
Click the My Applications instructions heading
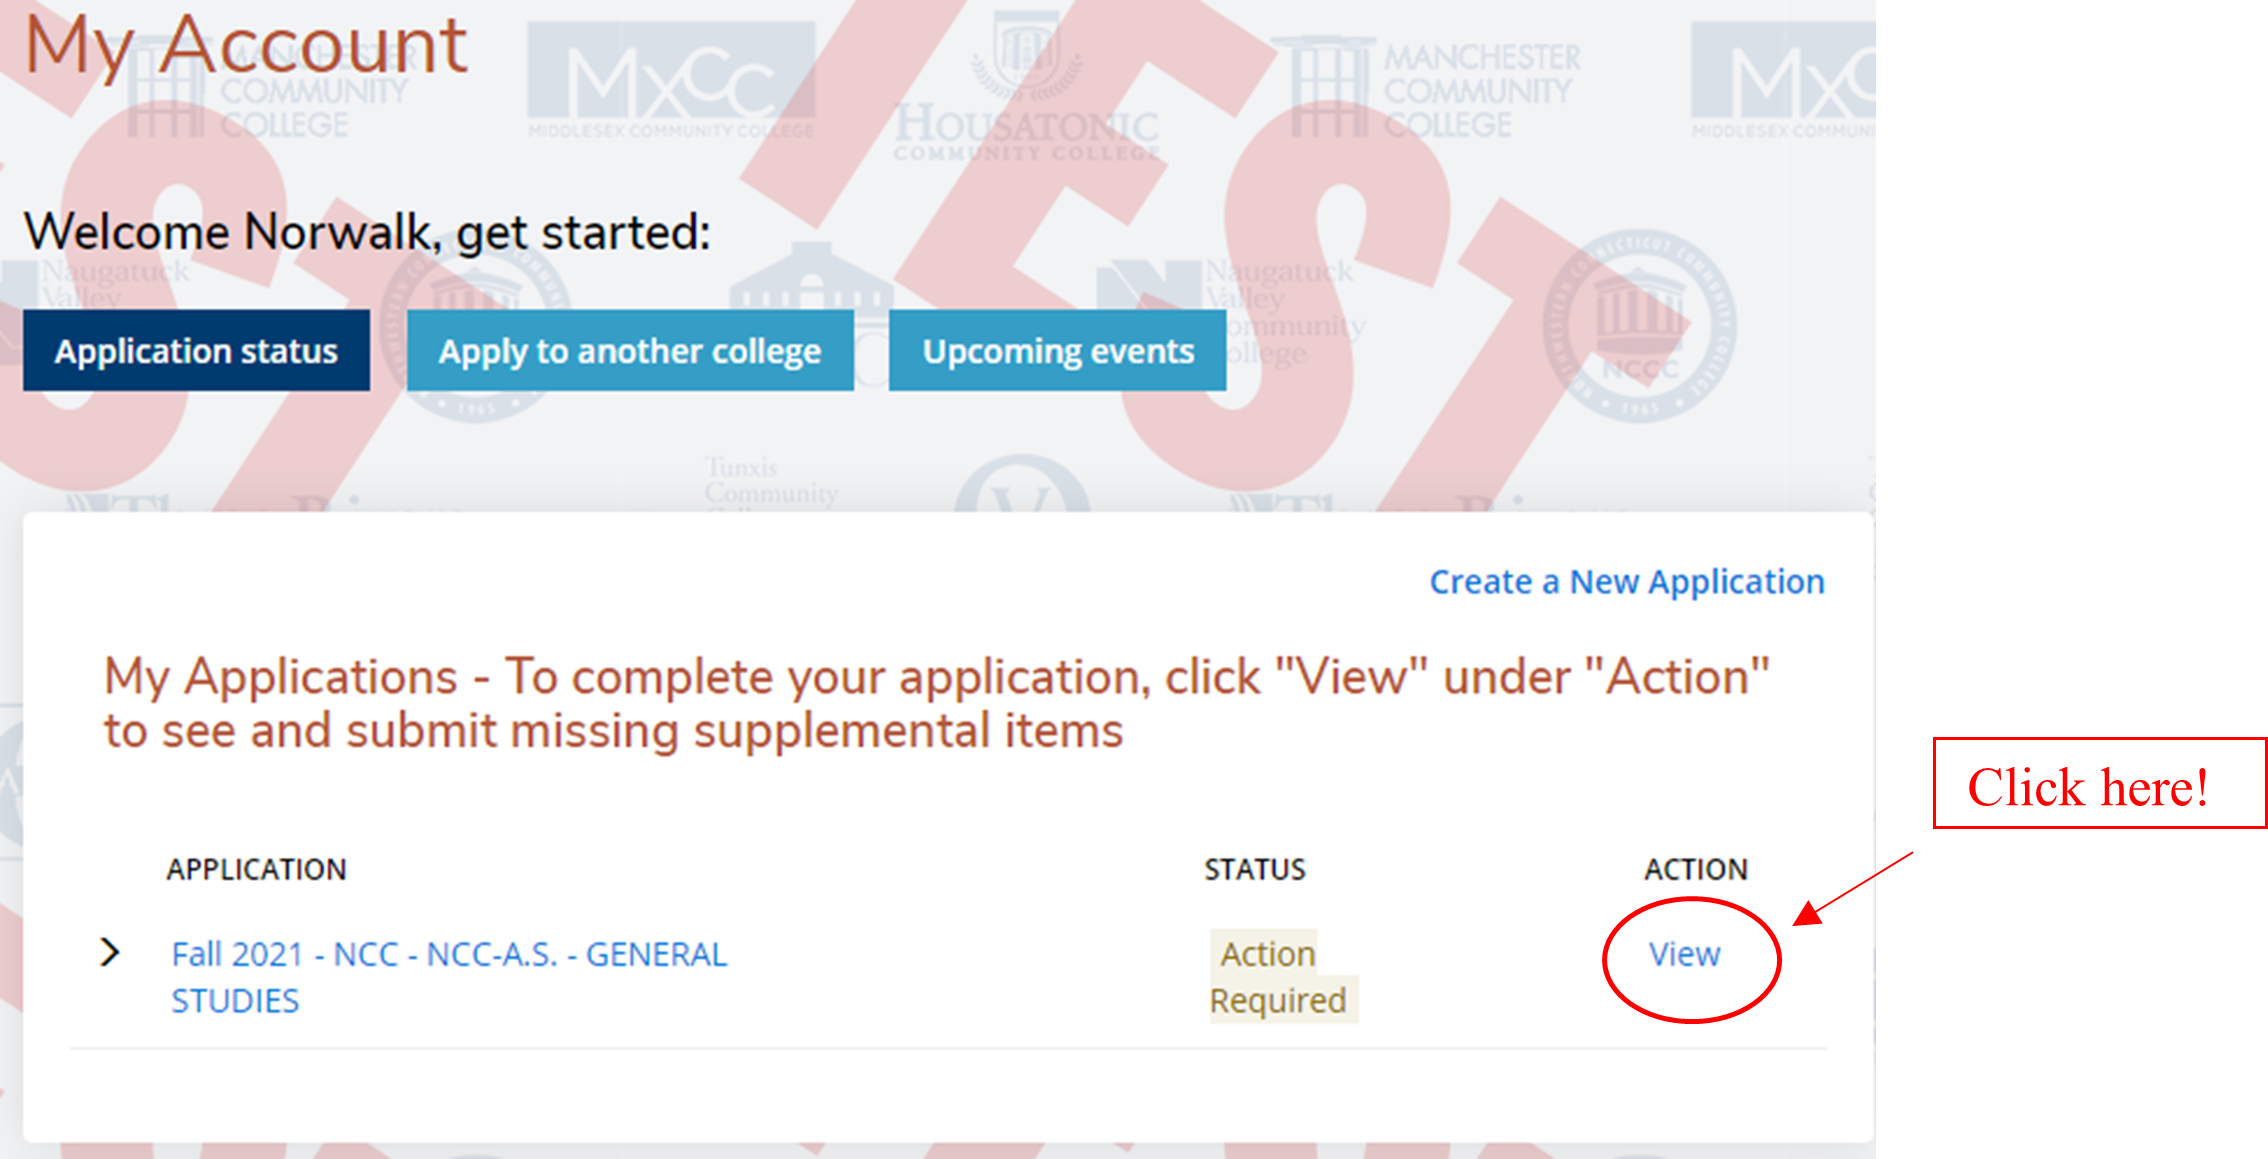pos(937,704)
